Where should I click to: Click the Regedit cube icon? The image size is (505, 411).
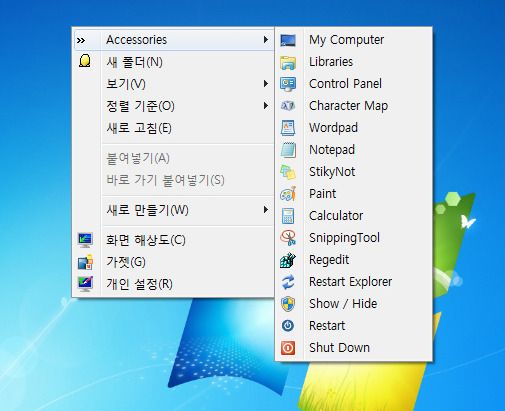[288, 260]
